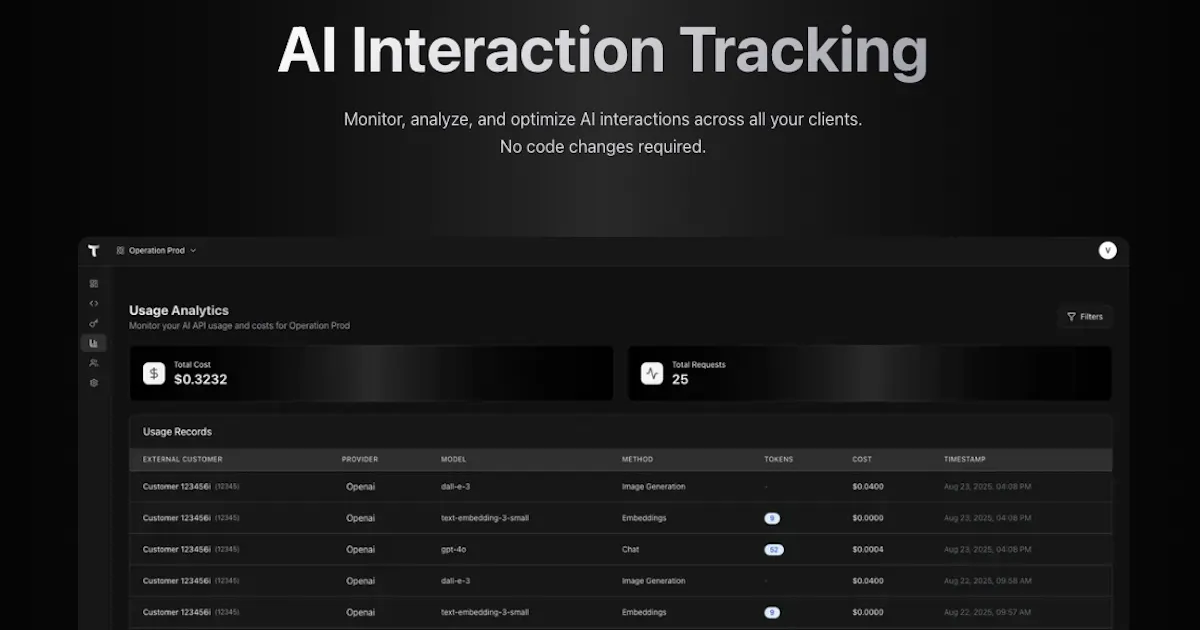
Task: Click the Aug 22, 09:57 AM timestamp
Action: tap(988, 612)
